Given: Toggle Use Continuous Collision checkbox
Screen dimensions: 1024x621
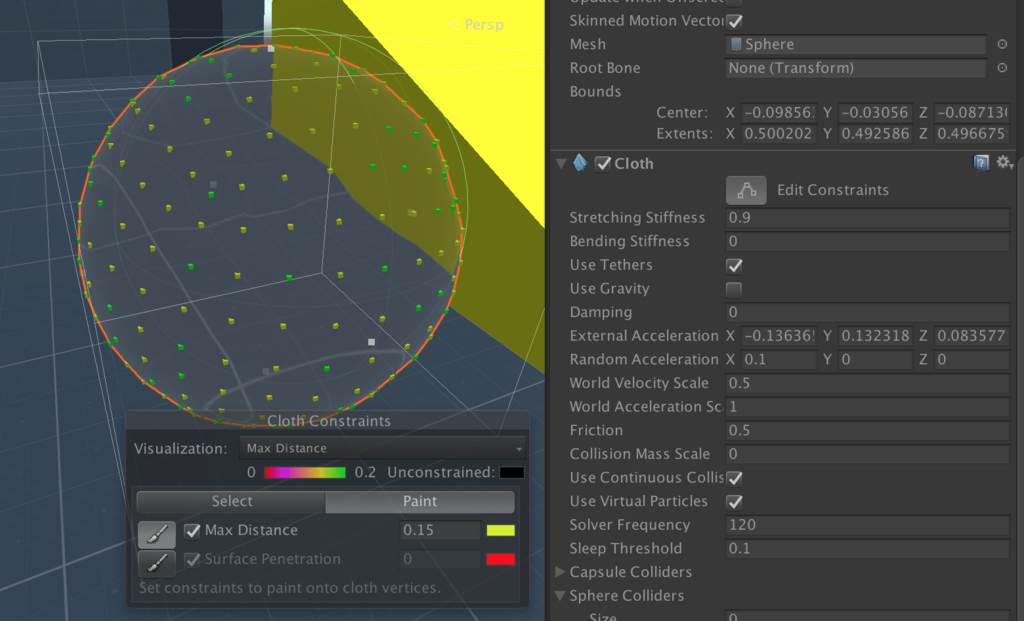Looking at the screenshot, I should [734, 478].
